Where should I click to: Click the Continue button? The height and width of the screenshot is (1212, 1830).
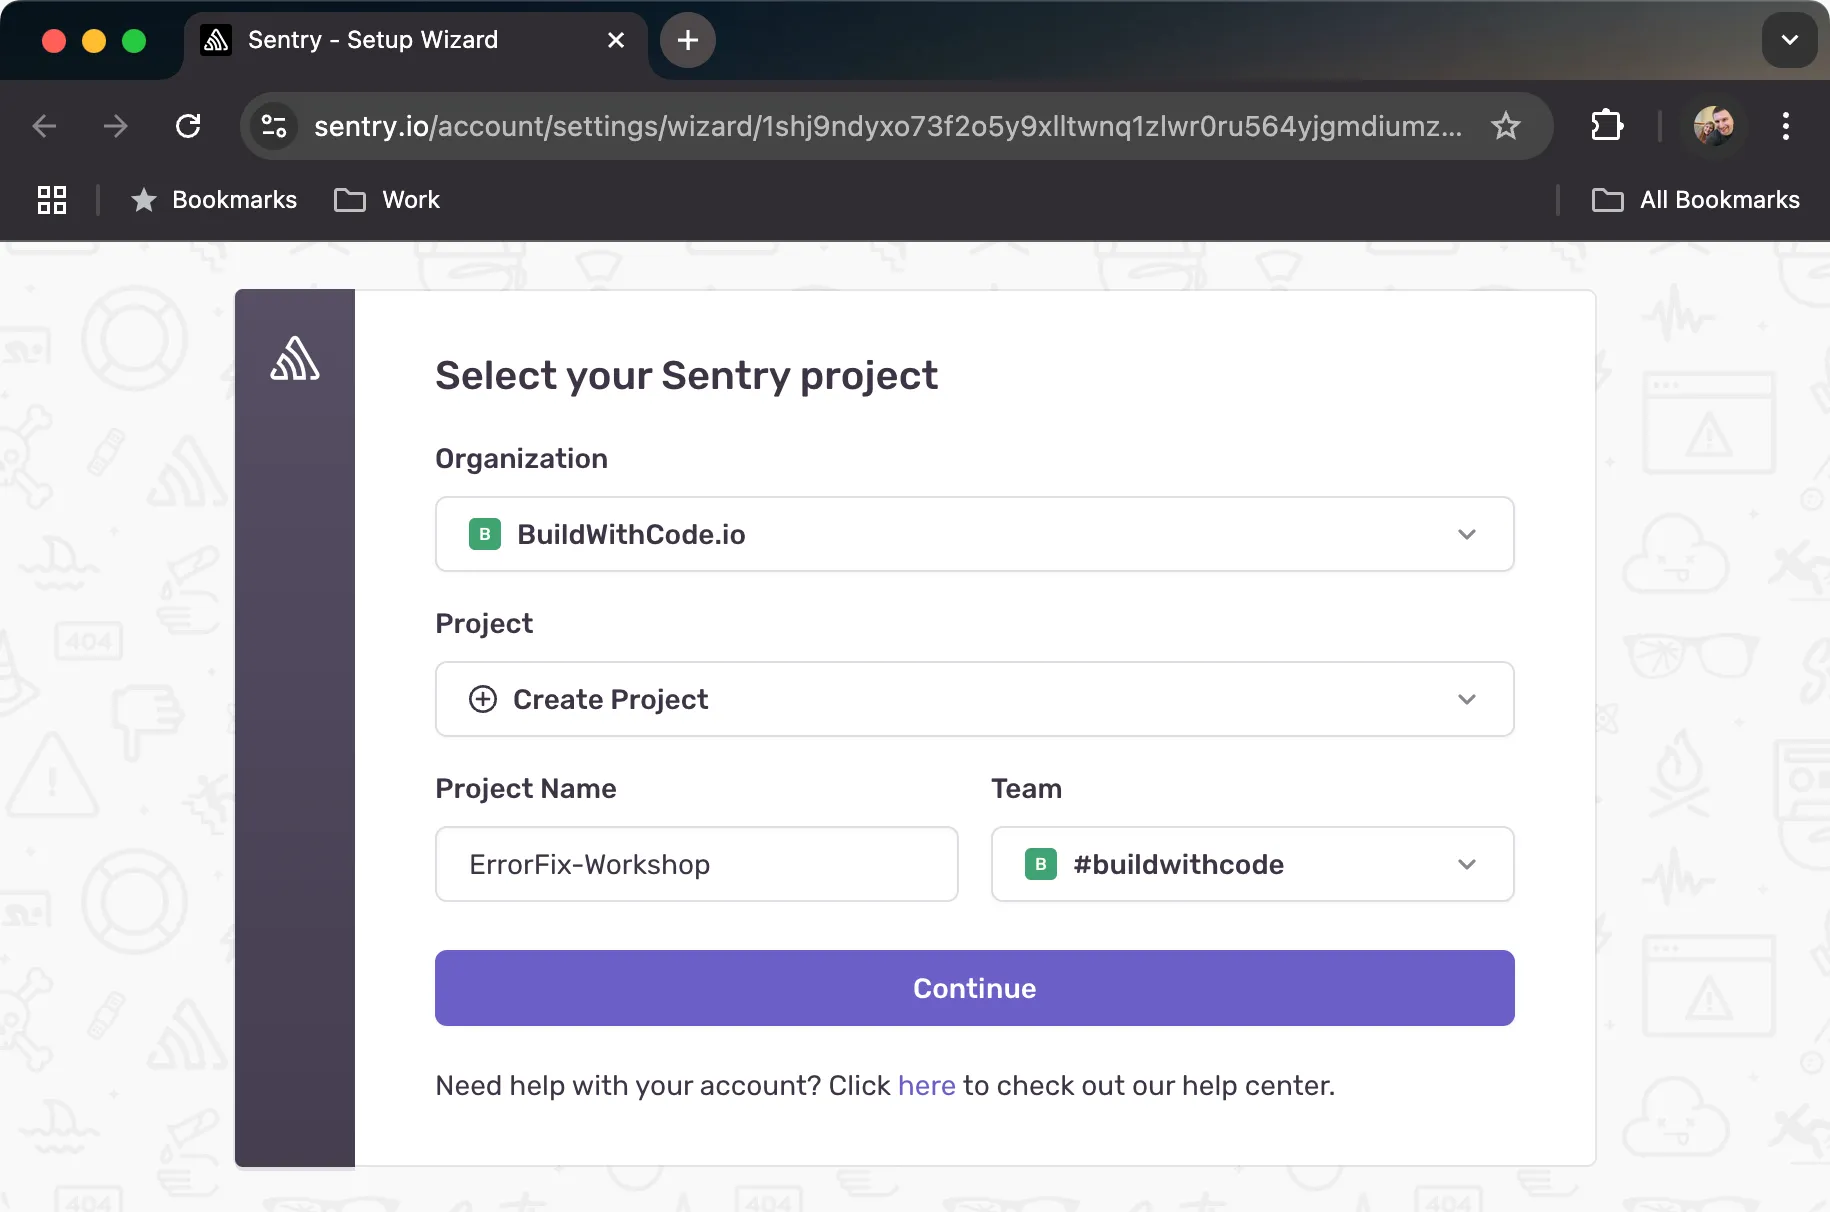(974, 988)
